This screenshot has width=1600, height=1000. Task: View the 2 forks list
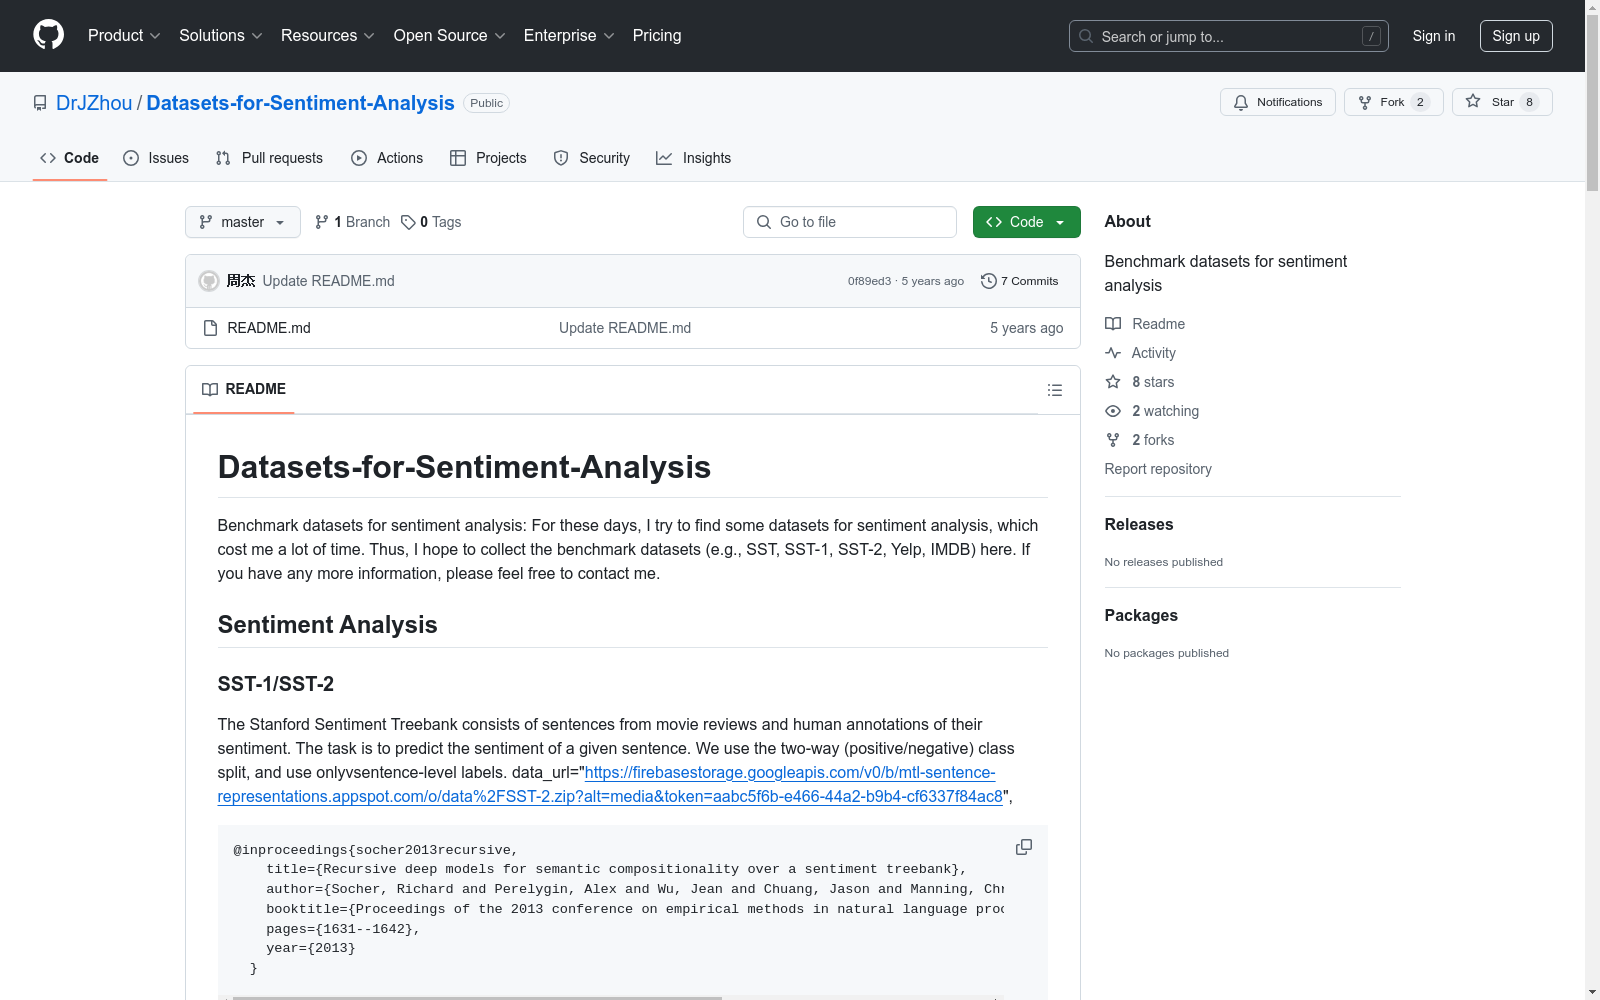coord(1140,440)
